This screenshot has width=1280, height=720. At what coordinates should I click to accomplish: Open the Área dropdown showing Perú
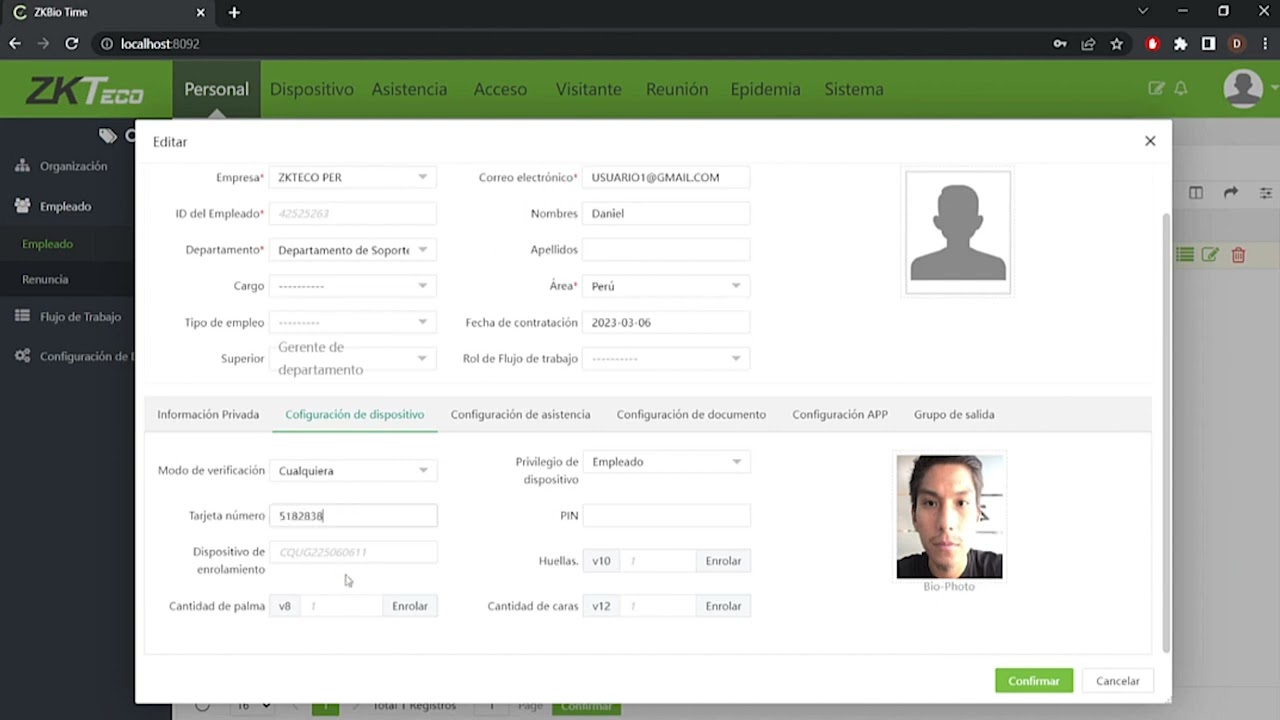[x=666, y=286]
